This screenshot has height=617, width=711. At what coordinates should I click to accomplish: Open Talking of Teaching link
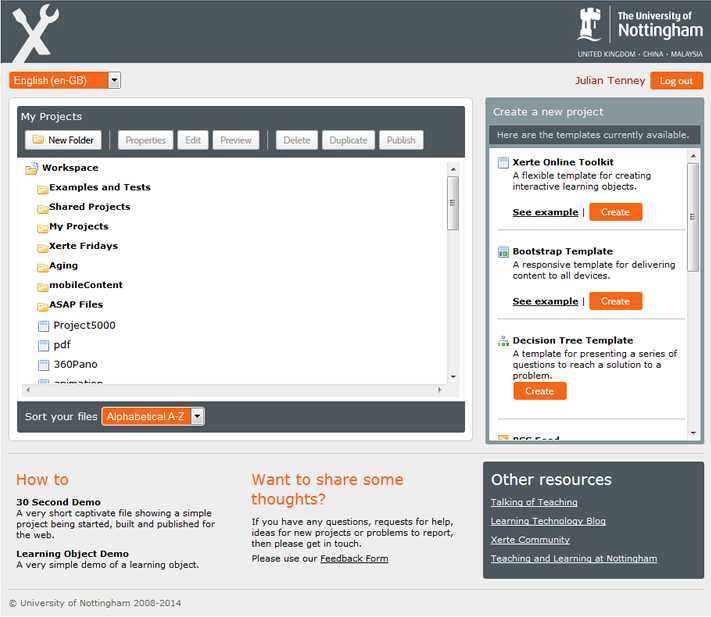click(x=534, y=502)
